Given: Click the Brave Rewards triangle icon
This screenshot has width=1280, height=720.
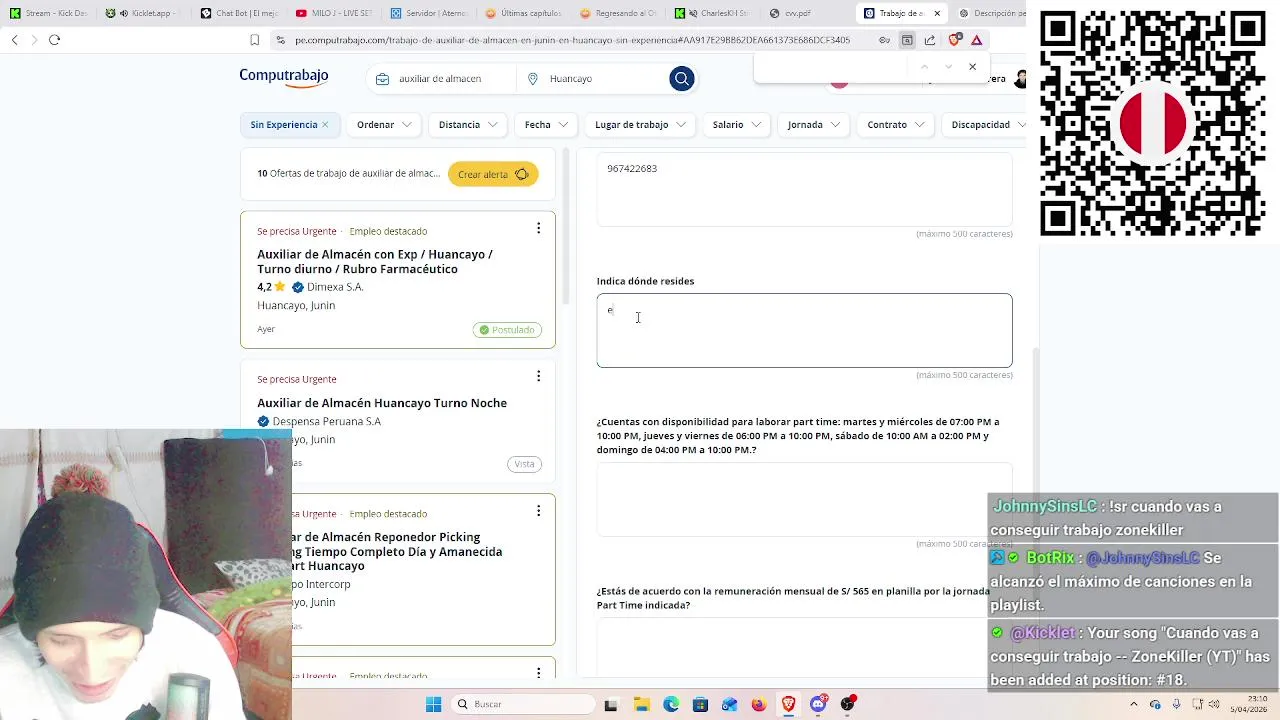Looking at the screenshot, I should click(x=977, y=40).
